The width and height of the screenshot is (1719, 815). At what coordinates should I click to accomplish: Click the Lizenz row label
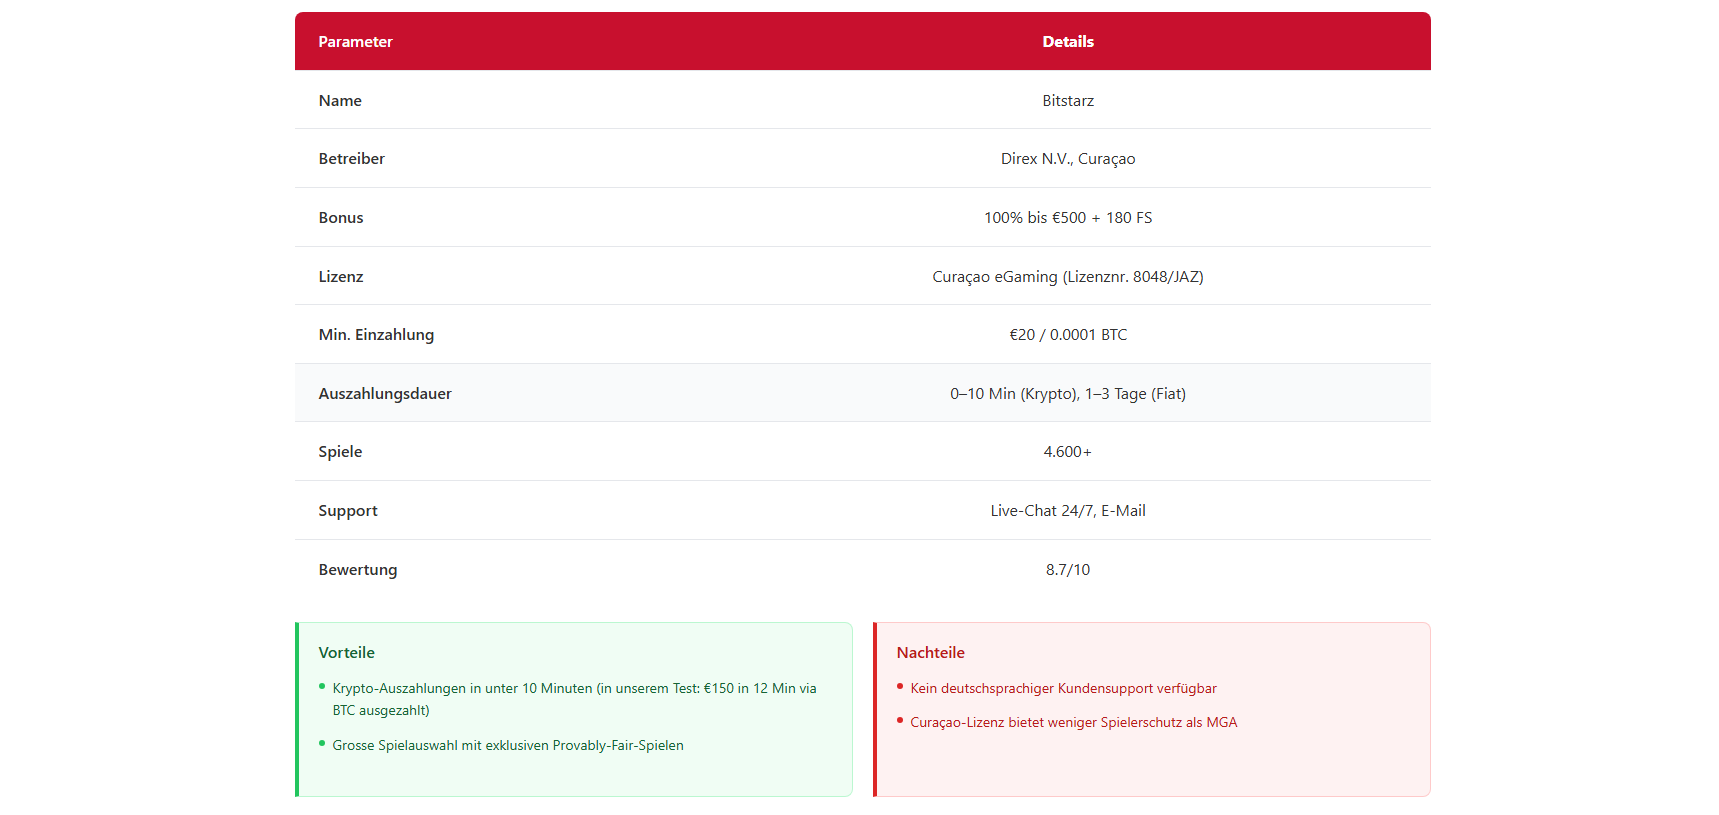pos(340,277)
